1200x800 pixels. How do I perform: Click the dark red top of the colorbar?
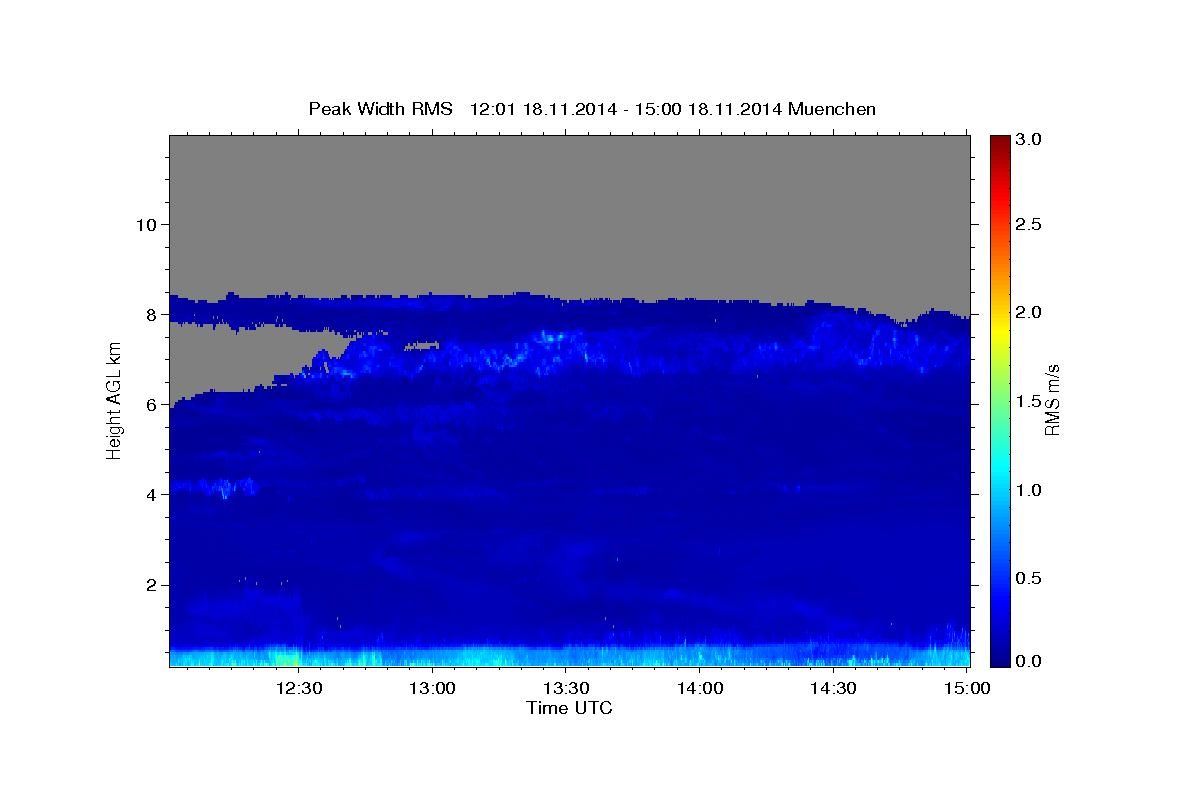pos(1001,142)
